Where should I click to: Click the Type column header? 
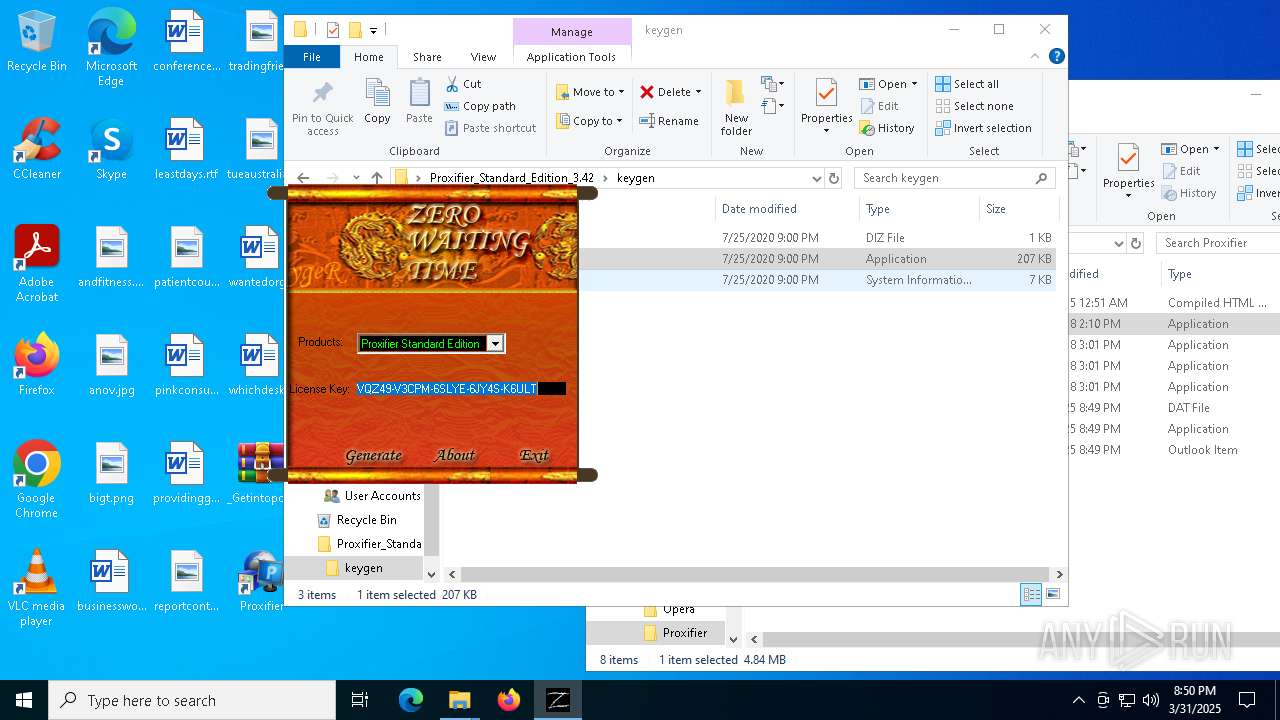click(x=918, y=209)
